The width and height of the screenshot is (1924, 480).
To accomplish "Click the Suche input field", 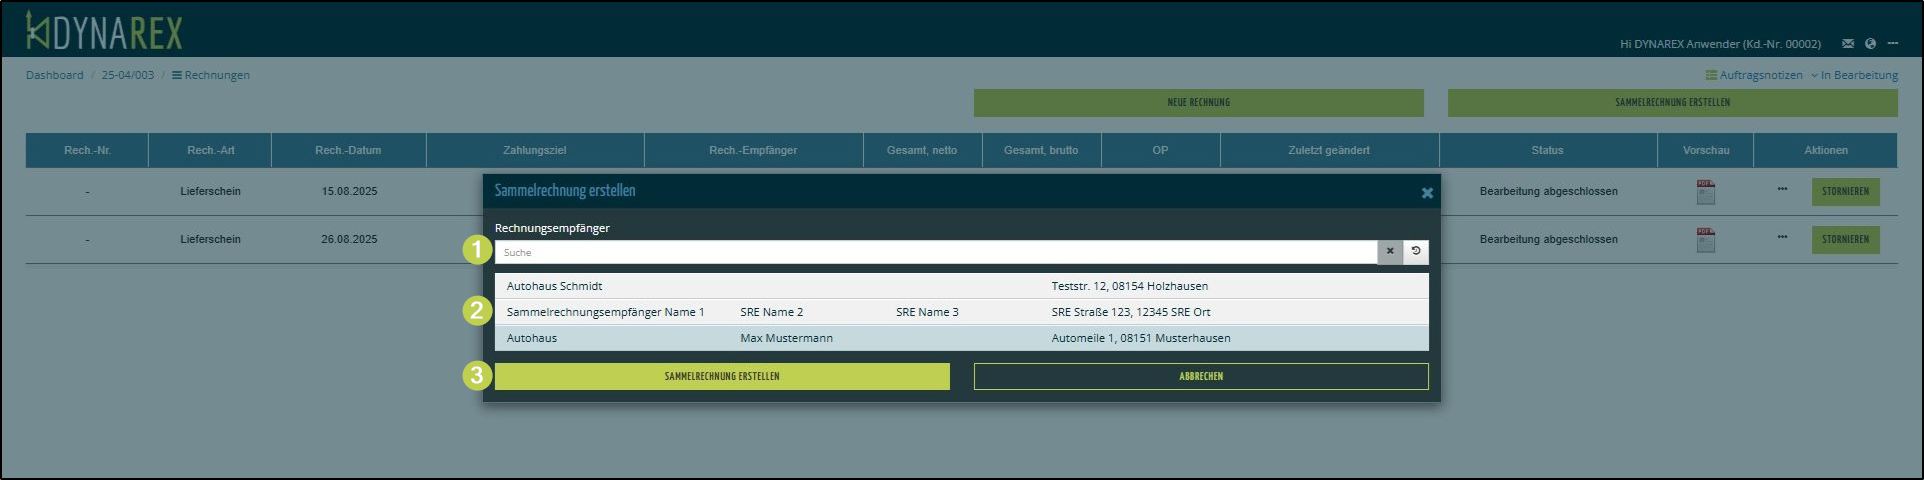I will 935,252.
